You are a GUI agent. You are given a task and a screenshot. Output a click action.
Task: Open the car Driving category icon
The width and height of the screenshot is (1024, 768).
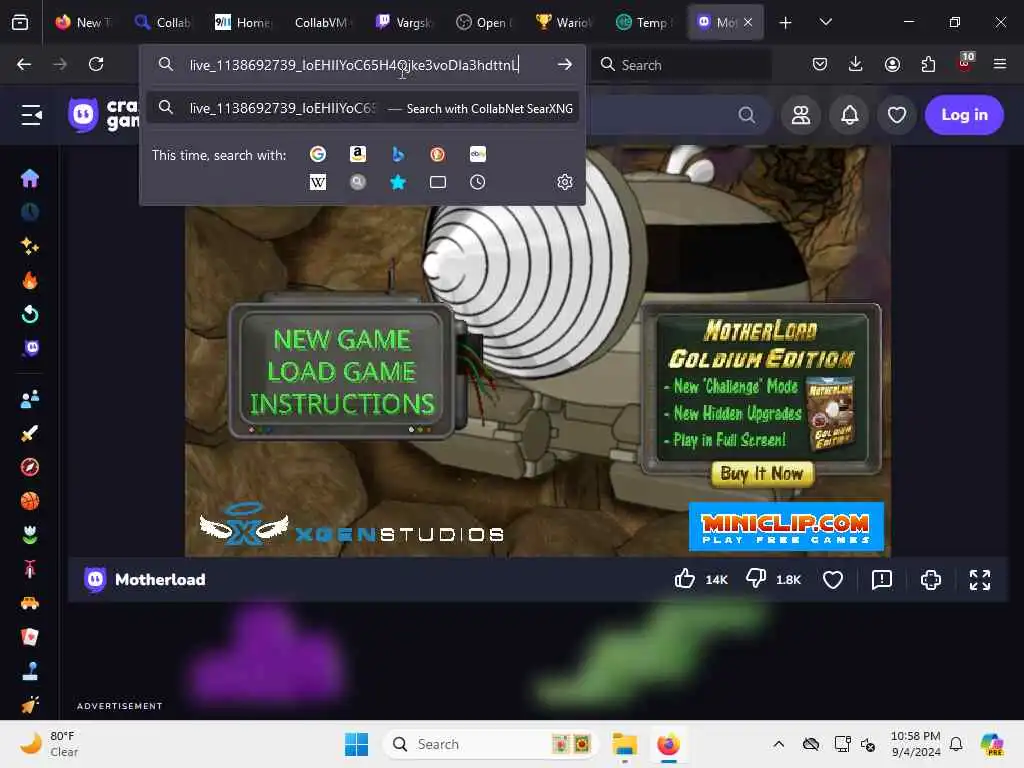coord(30,603)
